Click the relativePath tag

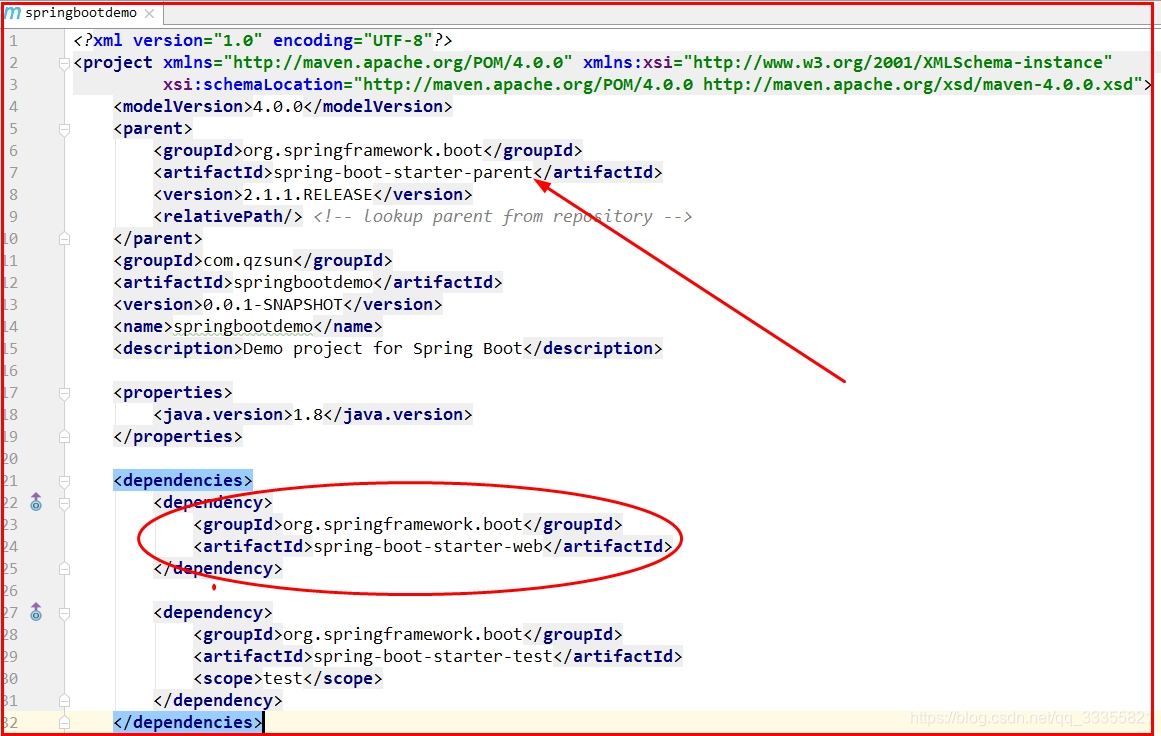click(x=228, y=216)
